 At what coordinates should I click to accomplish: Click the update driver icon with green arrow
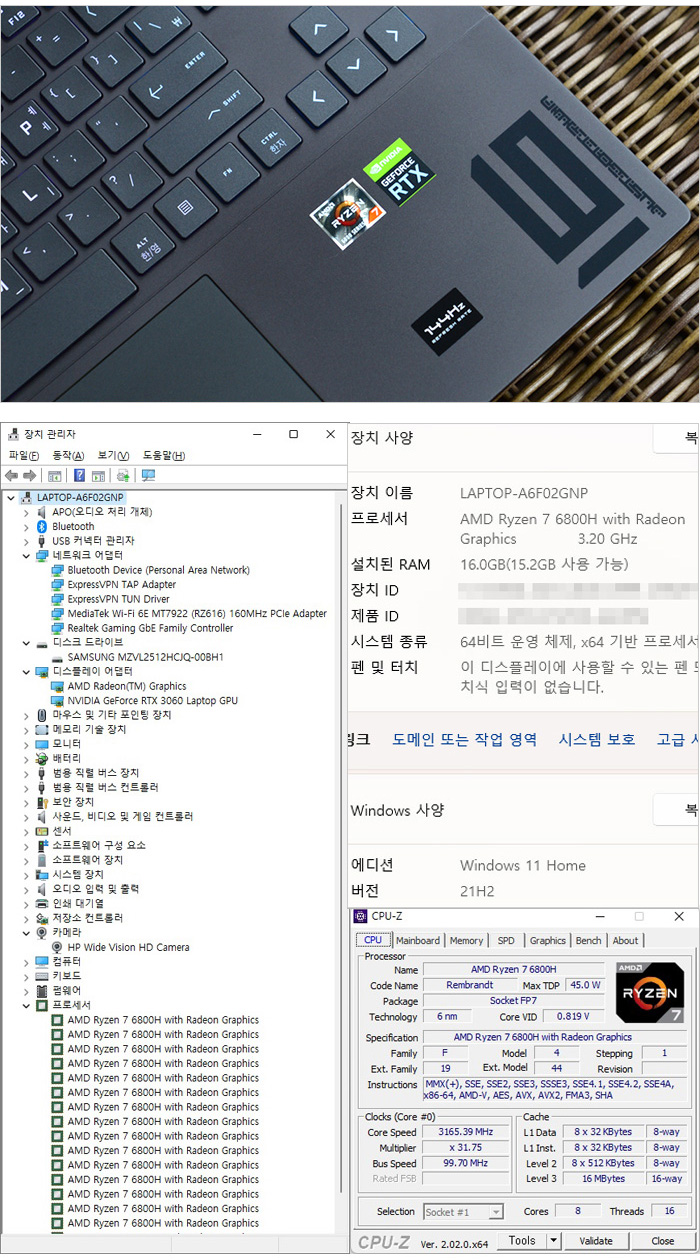[123, 476]
